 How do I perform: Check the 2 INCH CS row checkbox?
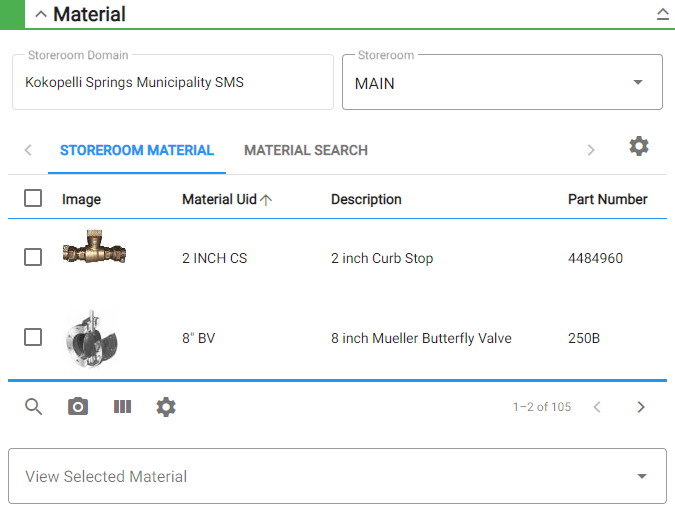(33, 258)
